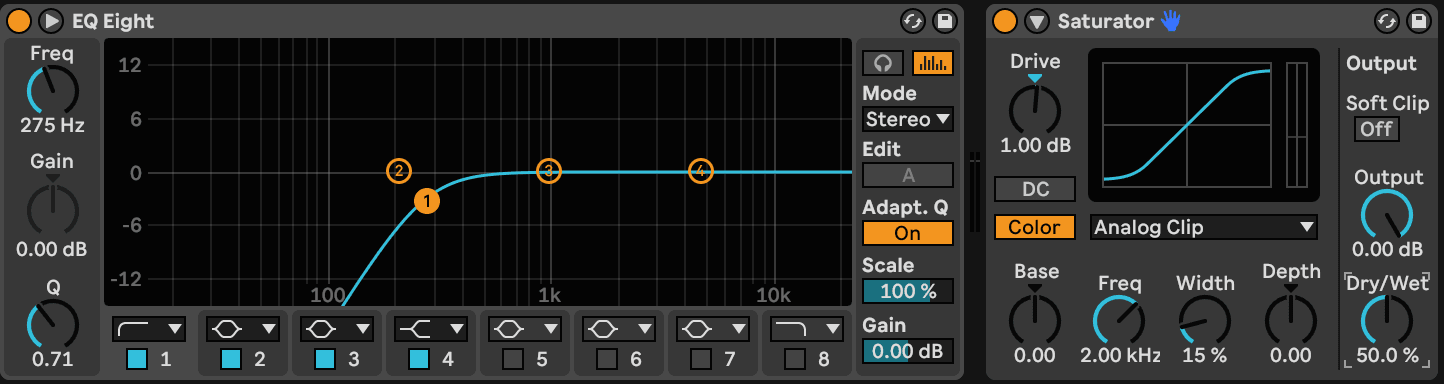The height and width of the screenshot is (384, 1444).
Task: Disable EQ band 1 activator
Action: 136,358
